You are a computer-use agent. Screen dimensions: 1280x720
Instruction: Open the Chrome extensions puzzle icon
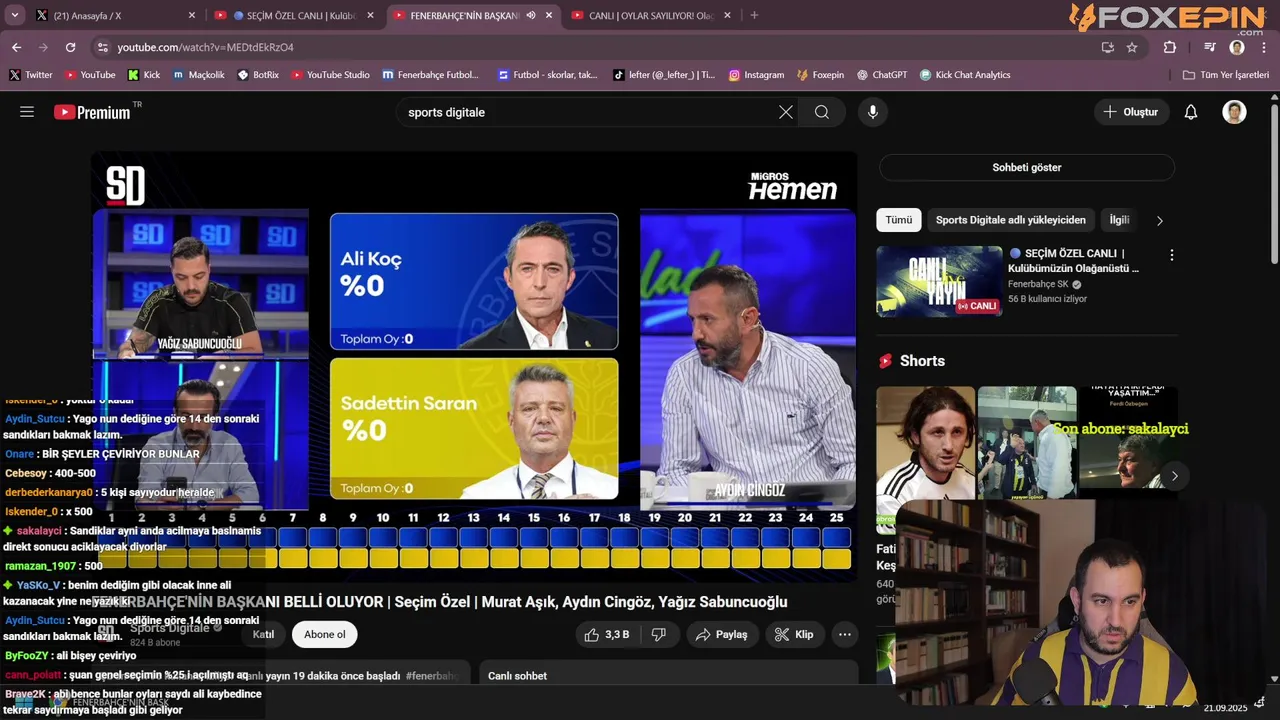click(1170, 47)
